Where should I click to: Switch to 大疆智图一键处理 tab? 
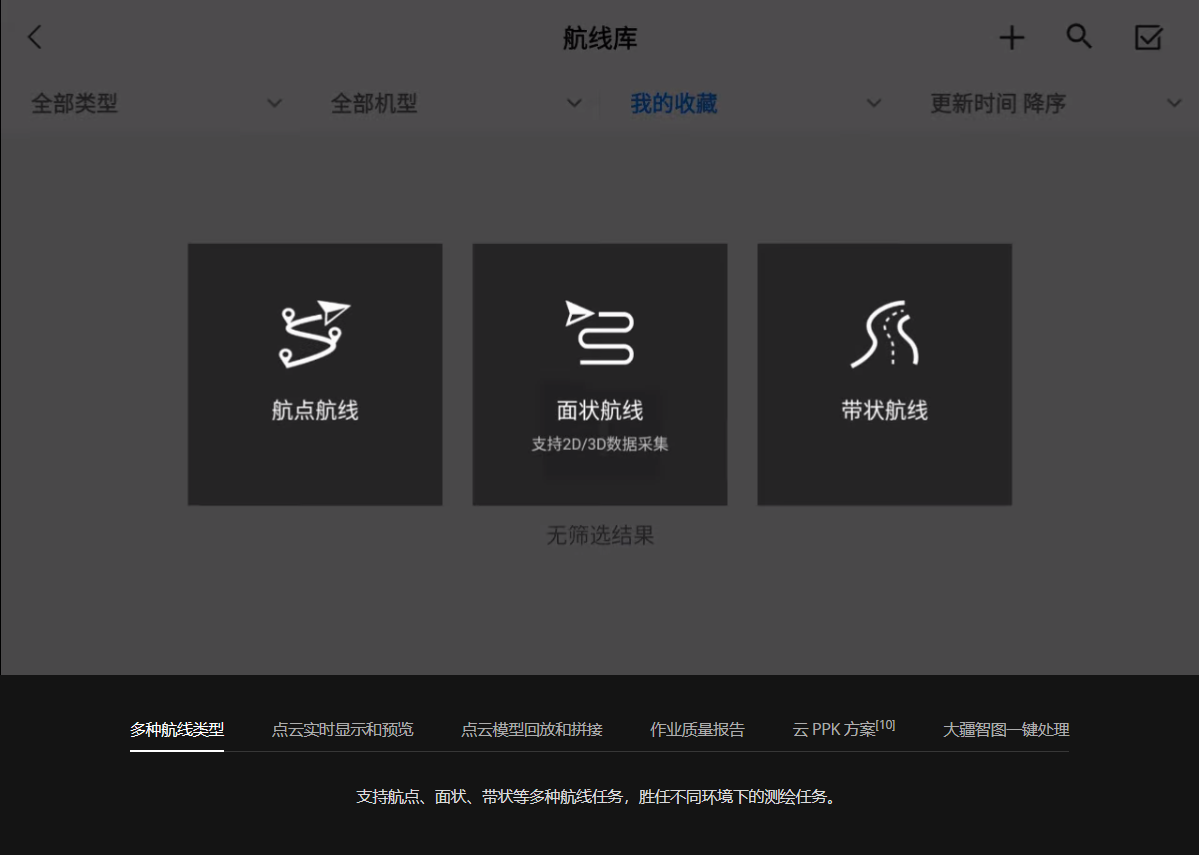tap(1006, 729)
